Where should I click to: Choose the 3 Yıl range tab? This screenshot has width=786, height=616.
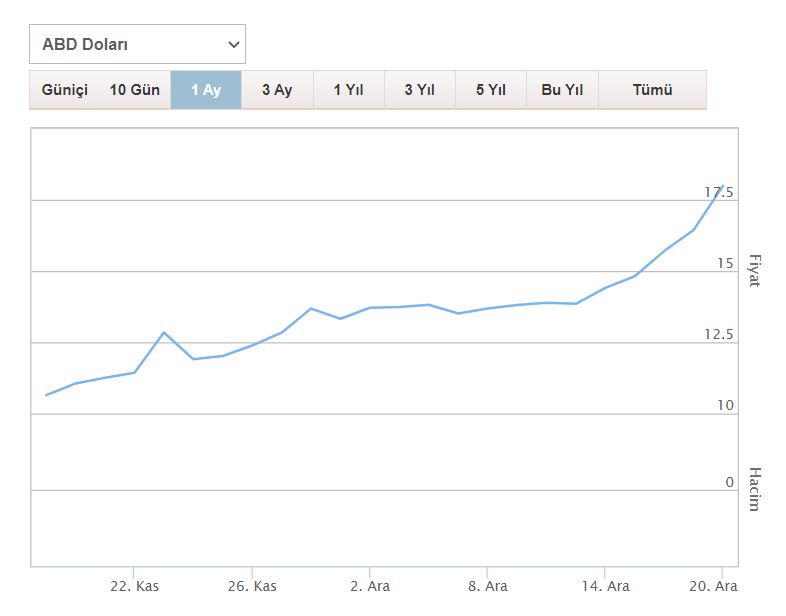(420, 90)
